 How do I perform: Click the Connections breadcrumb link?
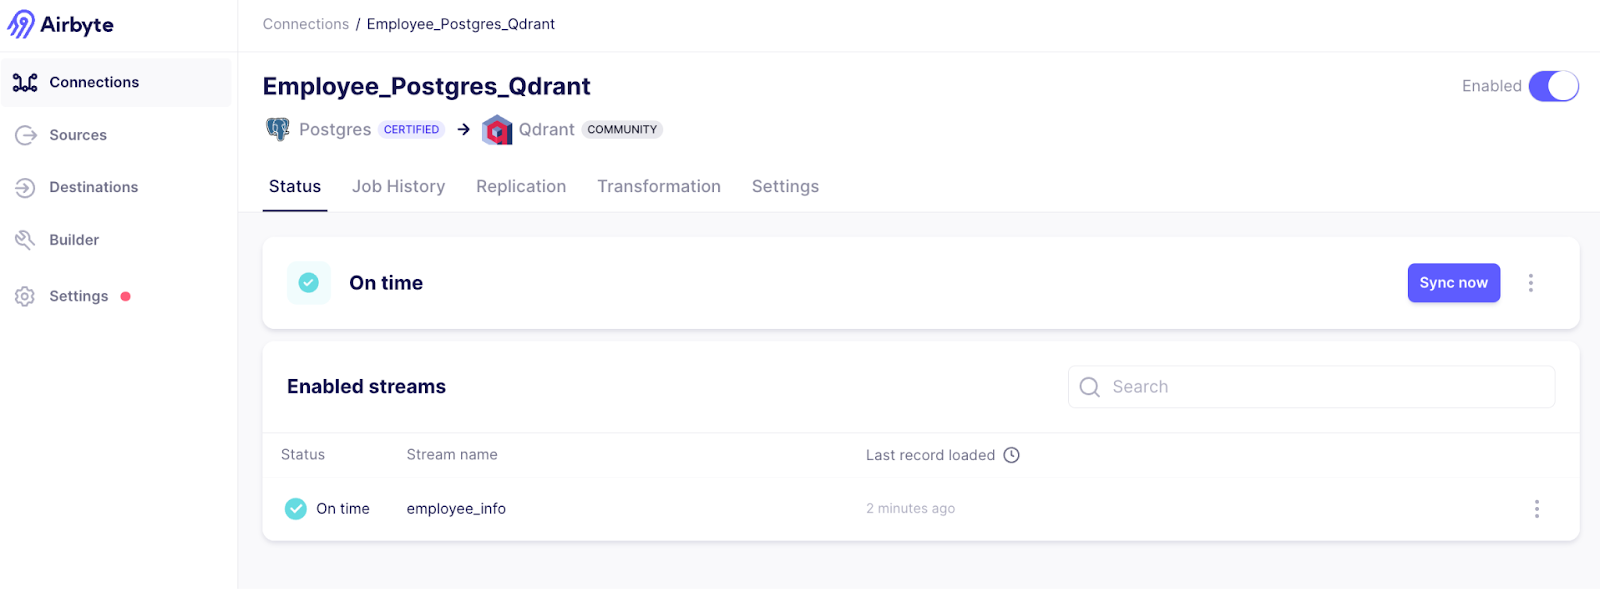305,24
